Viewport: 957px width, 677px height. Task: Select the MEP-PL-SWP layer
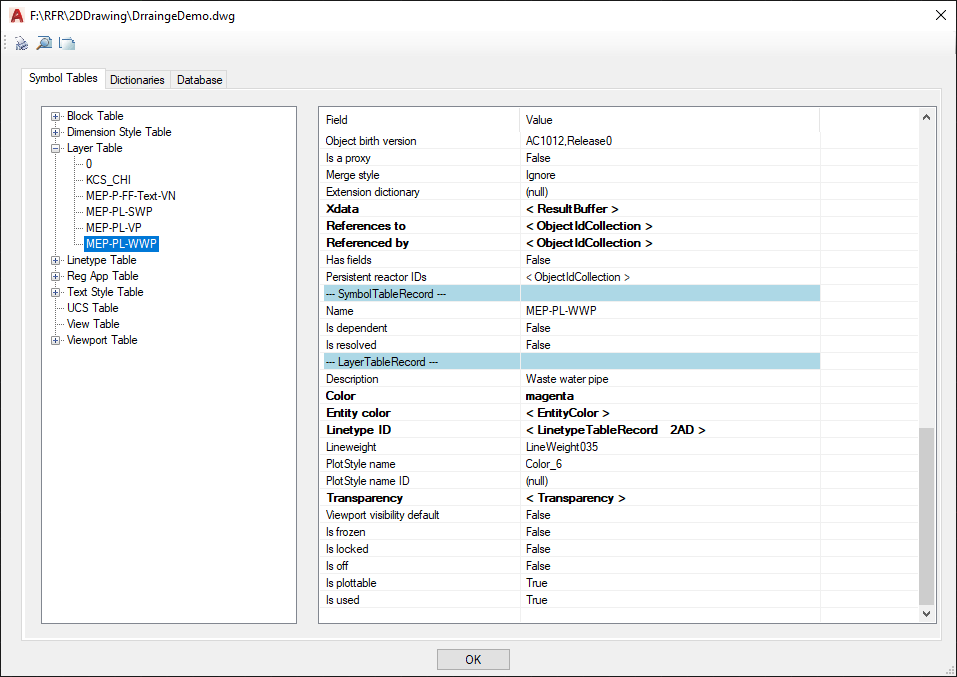coord(119,212)
